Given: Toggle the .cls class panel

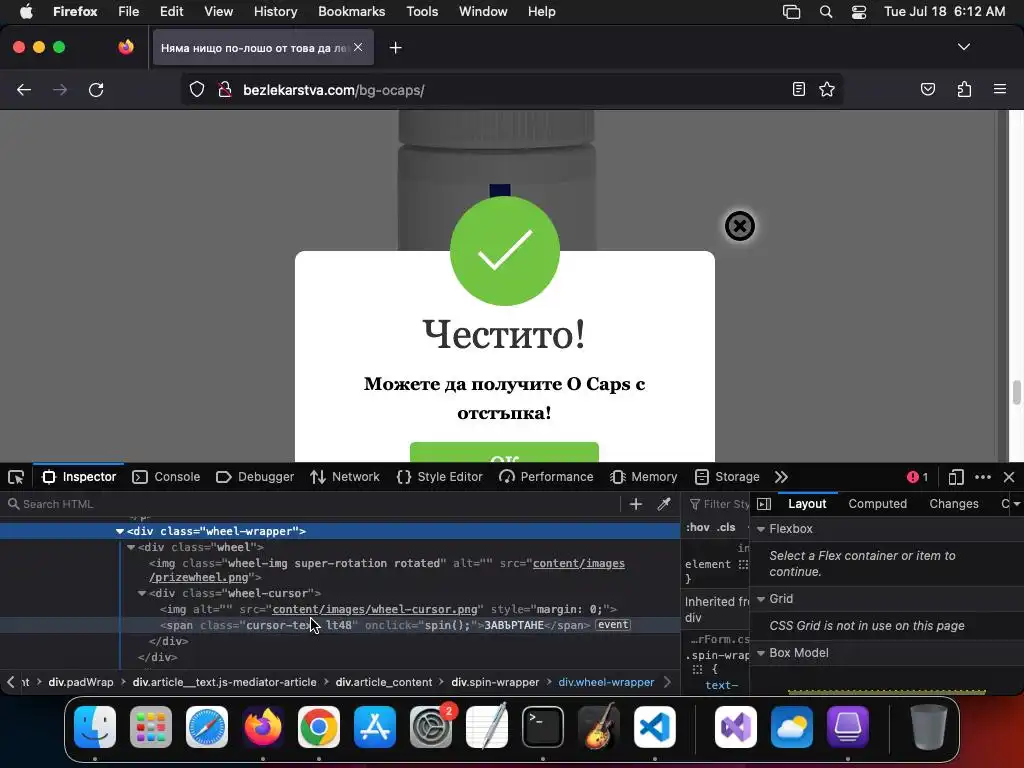Looking at the screenshot, I should (x=726, y=527).
